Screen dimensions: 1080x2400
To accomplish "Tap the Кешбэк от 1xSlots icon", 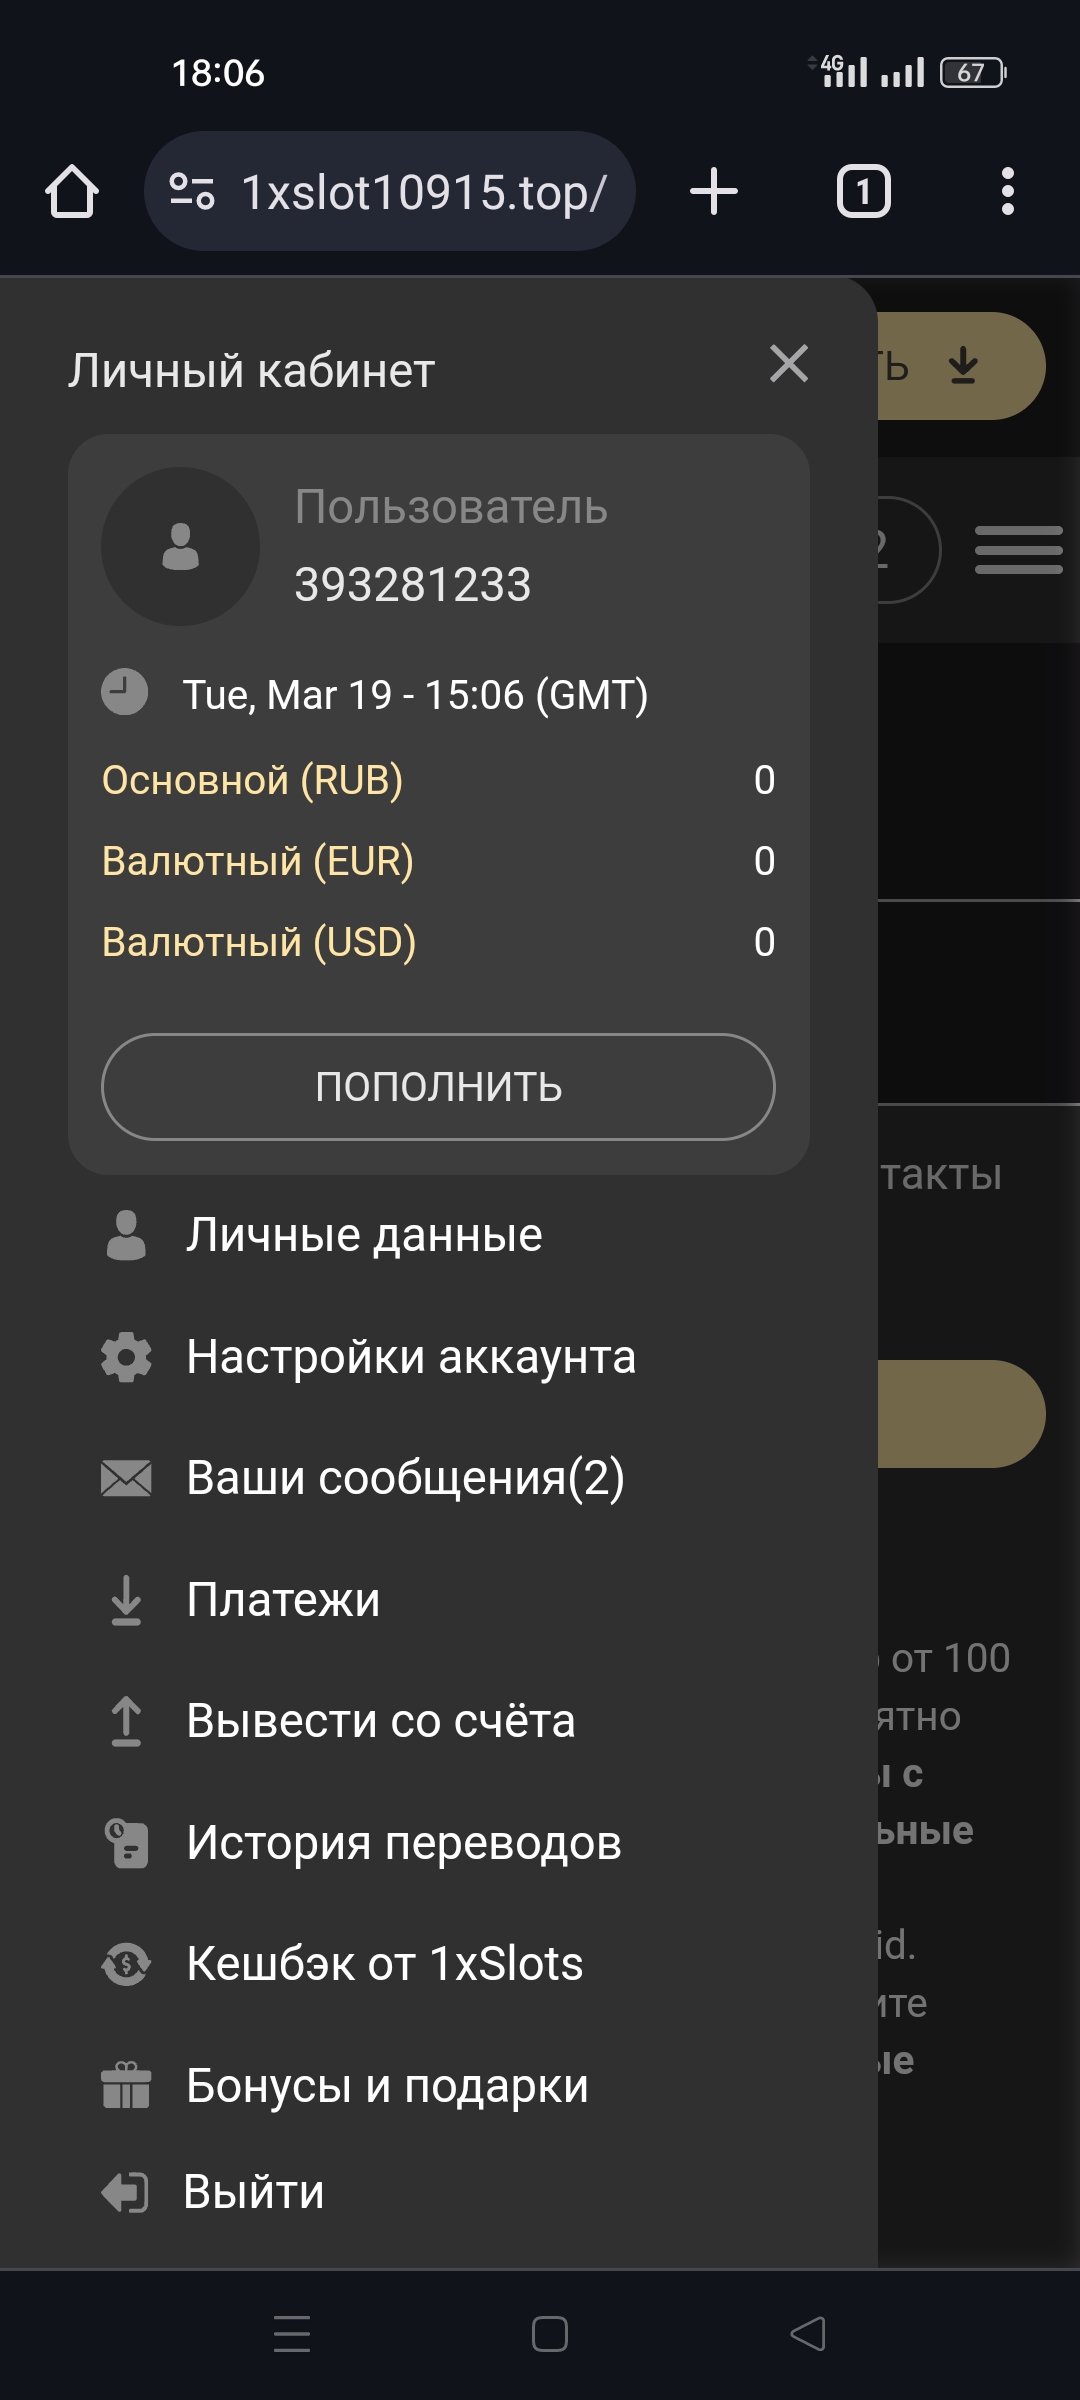I will 126,1964.
